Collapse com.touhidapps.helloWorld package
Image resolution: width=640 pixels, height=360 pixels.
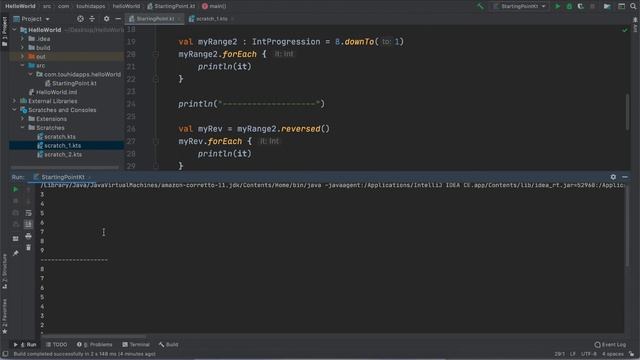pos(31,74)
